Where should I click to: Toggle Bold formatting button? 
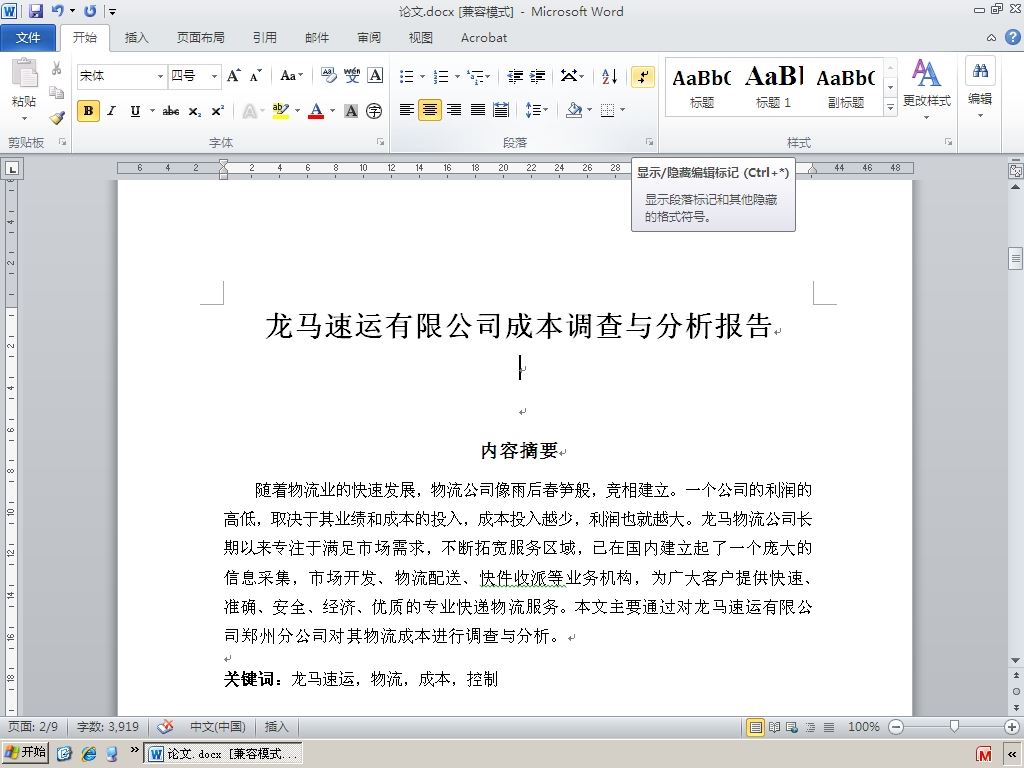point(88,111)
